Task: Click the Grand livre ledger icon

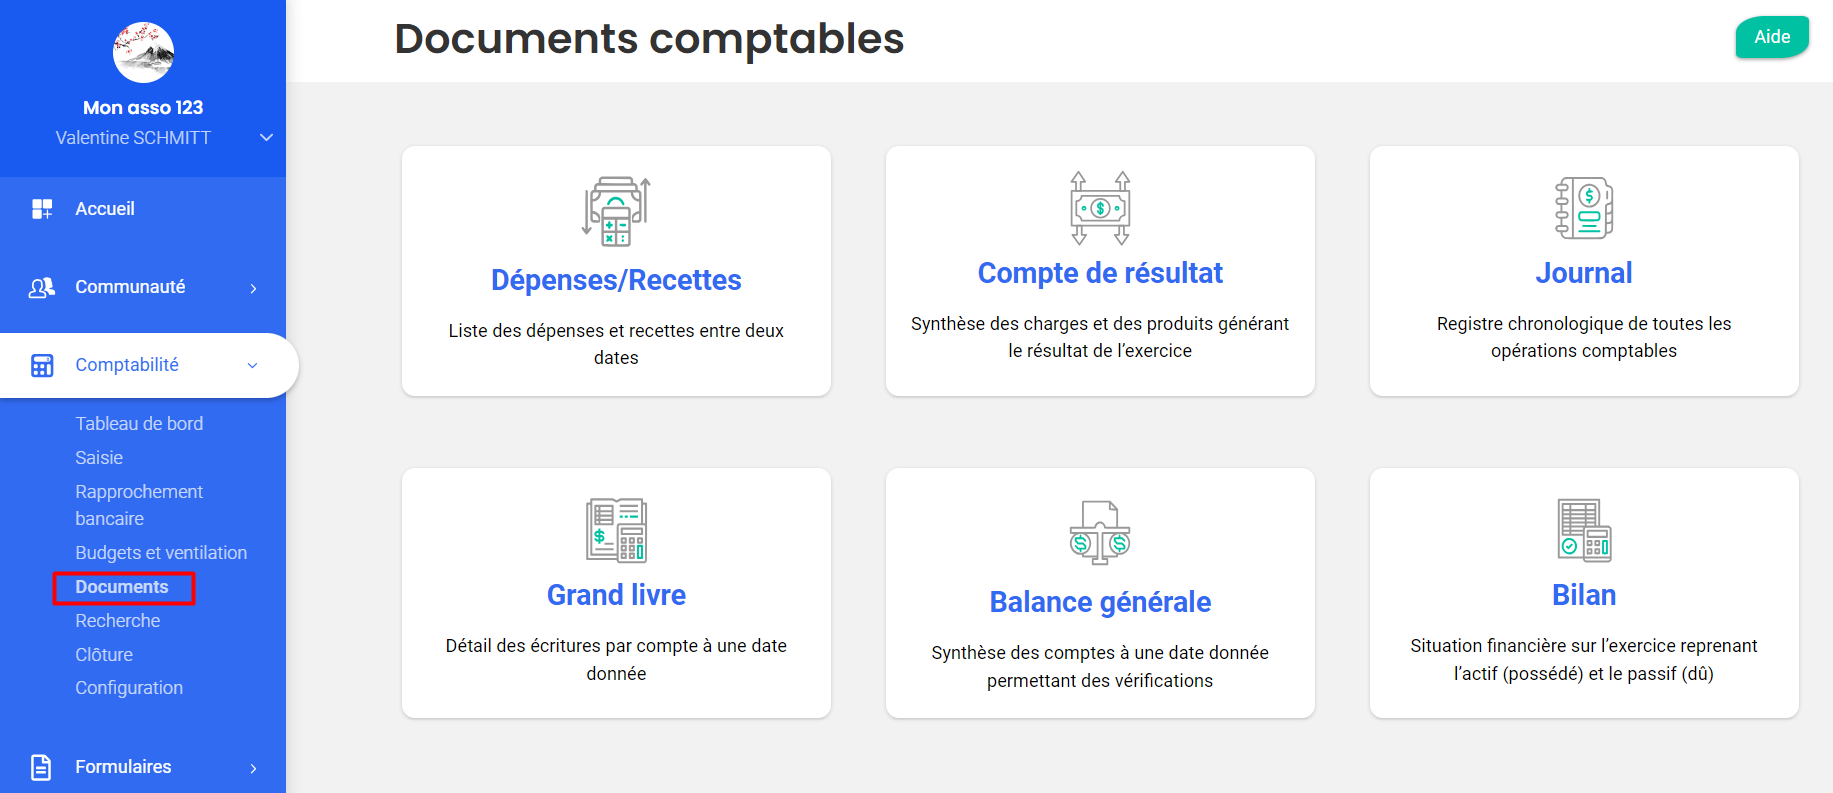Action: [616, 530]
